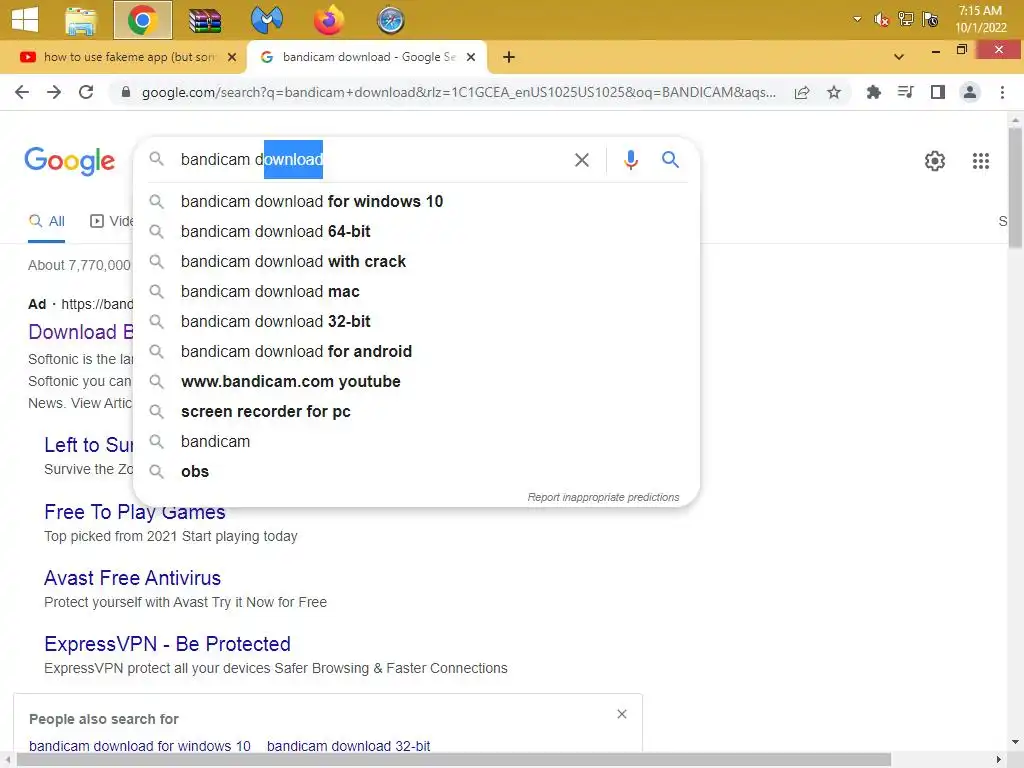Pick the plain bandicam suggestion

click(416, 441)
